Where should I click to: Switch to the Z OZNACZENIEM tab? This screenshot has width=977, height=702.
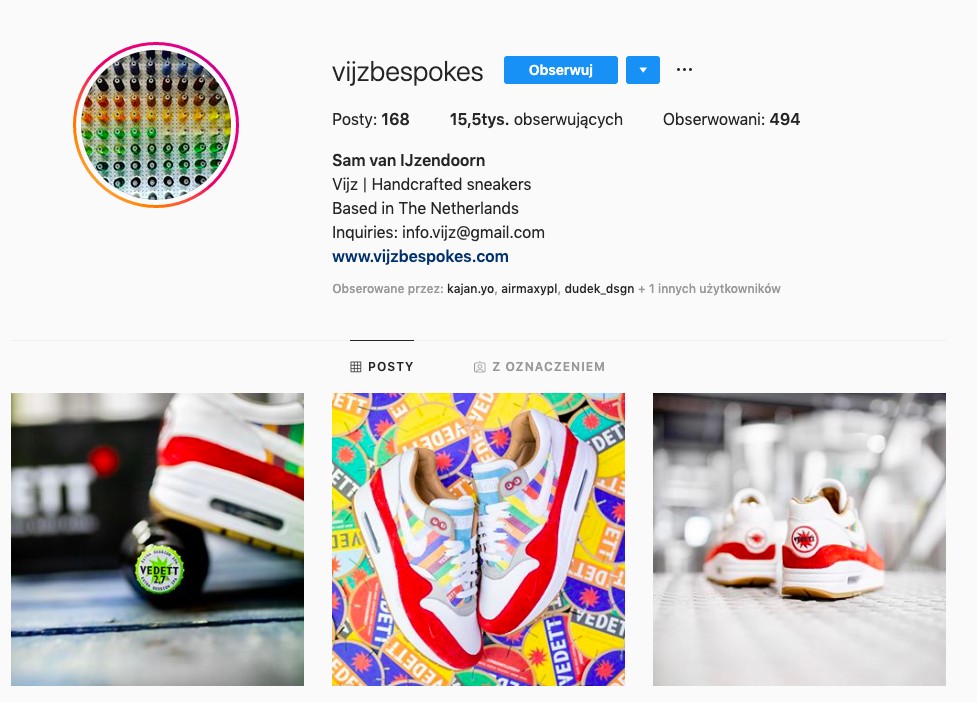click(540, 367)
